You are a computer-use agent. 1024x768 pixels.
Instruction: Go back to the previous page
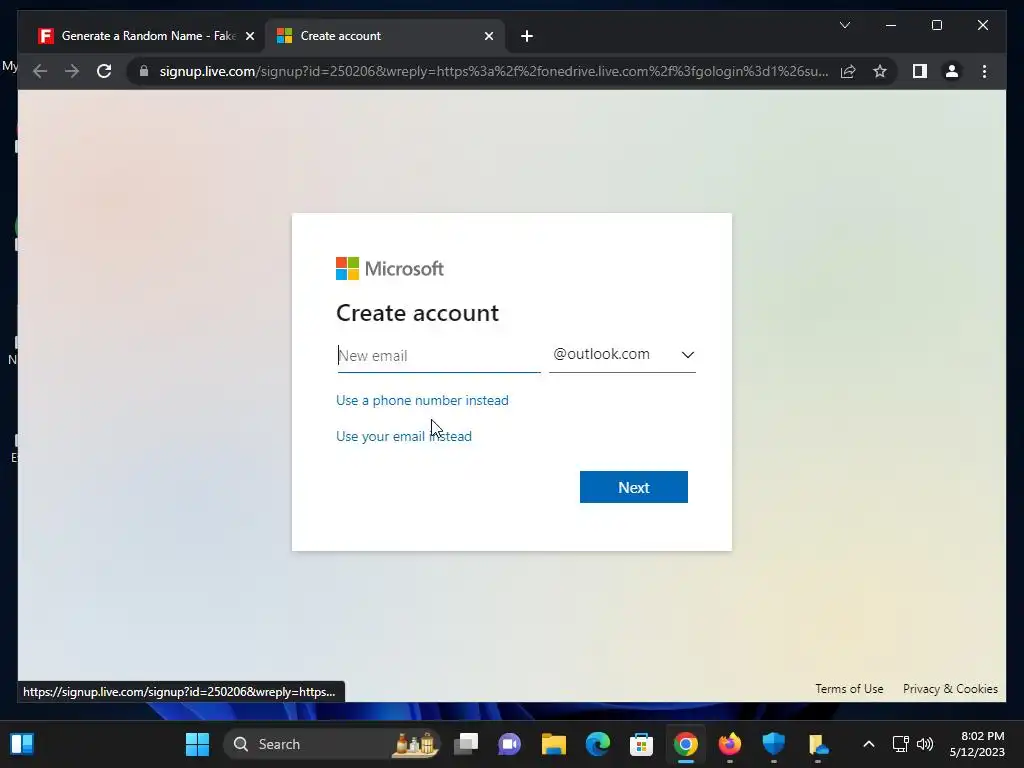tap(40, 71)
